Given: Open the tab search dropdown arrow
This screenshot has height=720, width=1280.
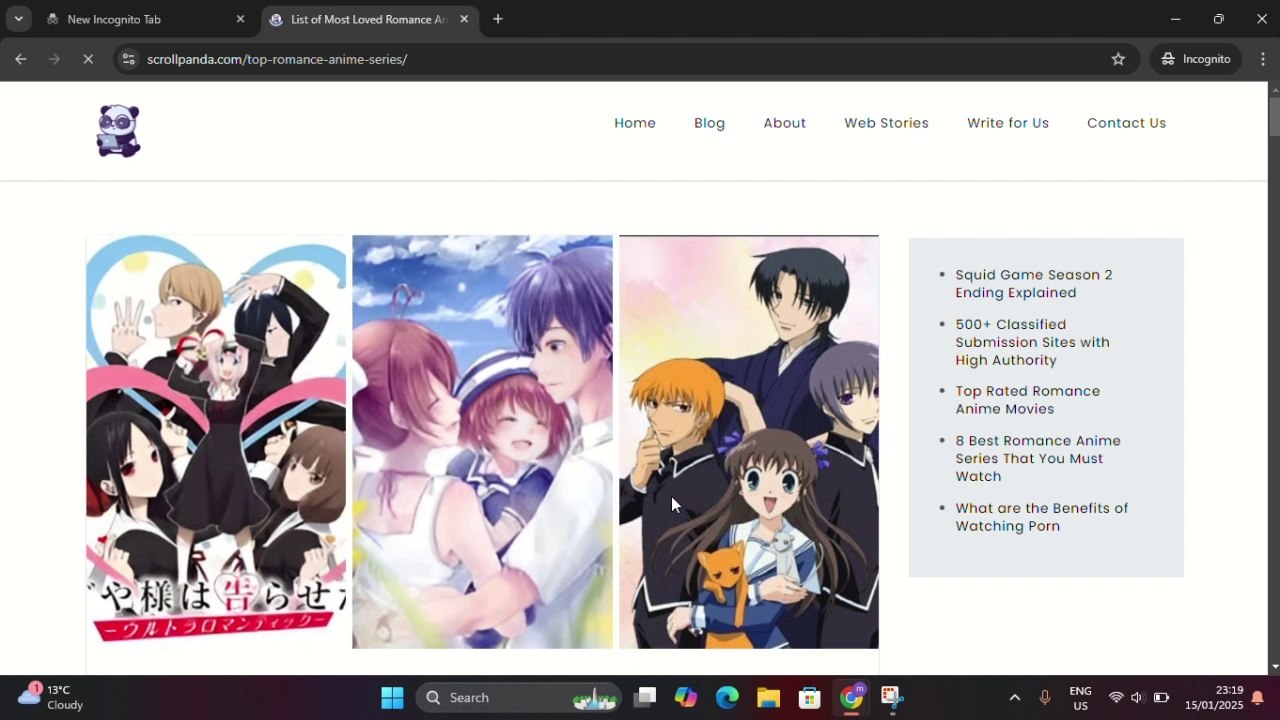Looking at the screenshot, I should tap(18, 19).
